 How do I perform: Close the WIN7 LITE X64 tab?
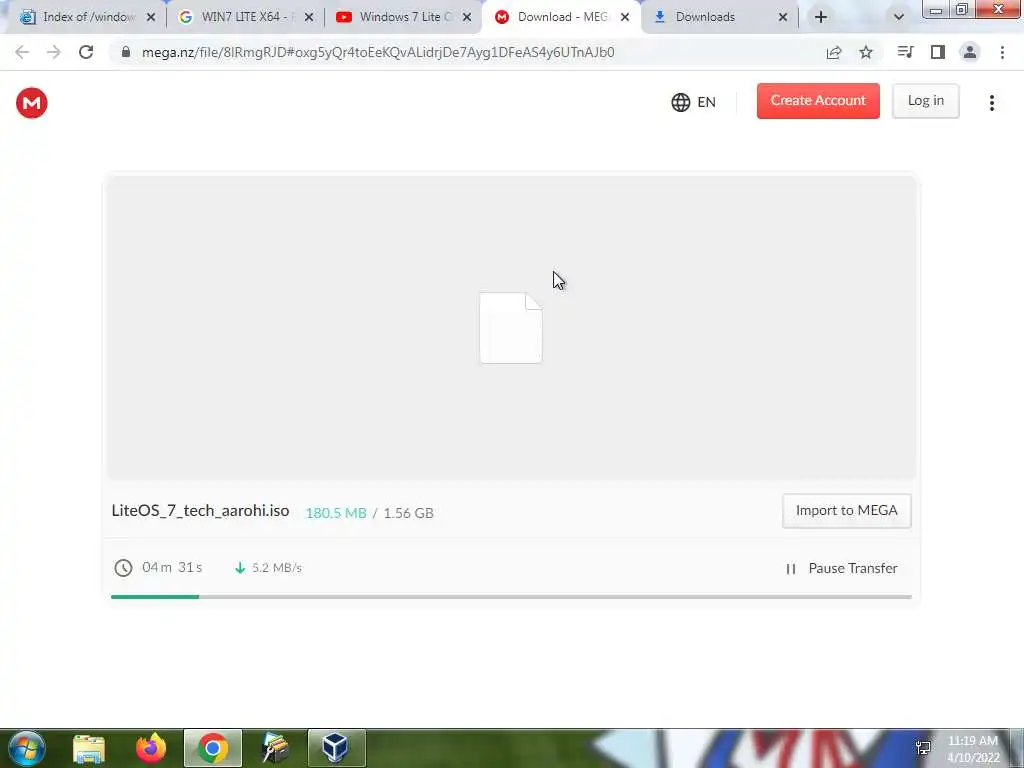coord(309,18)
